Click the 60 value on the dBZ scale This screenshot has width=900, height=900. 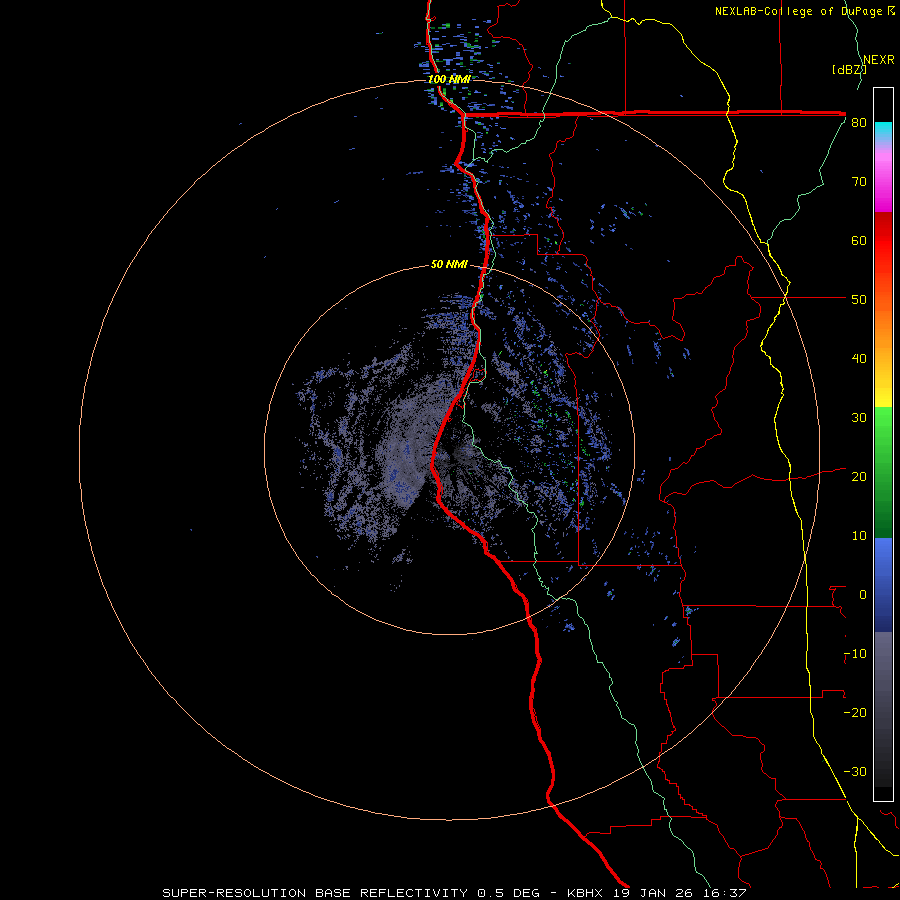click(859, 240)
